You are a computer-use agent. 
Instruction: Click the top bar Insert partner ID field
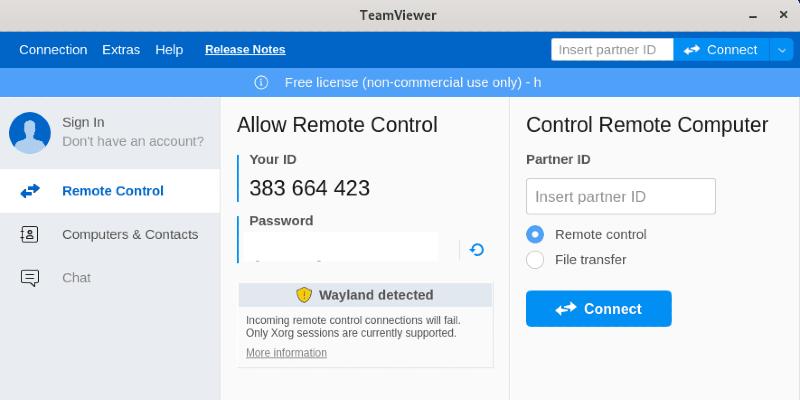(611, 50)
